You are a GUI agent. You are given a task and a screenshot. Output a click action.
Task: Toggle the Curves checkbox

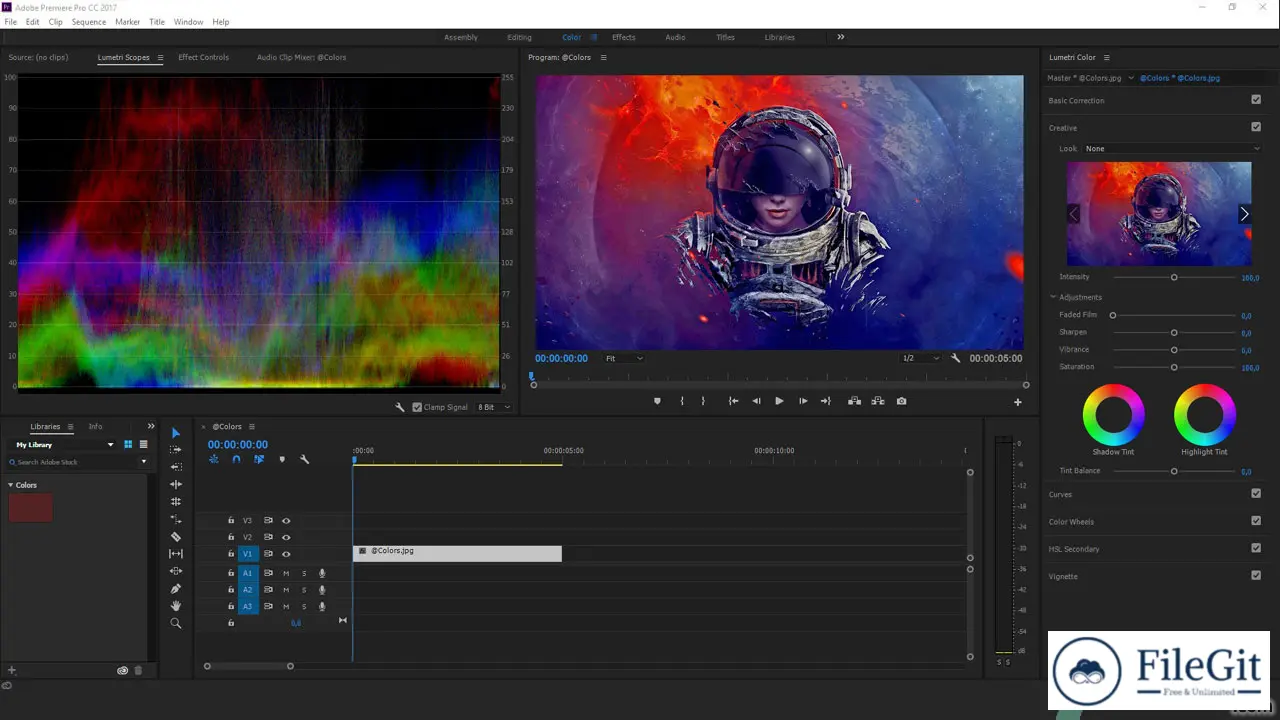1256,493
